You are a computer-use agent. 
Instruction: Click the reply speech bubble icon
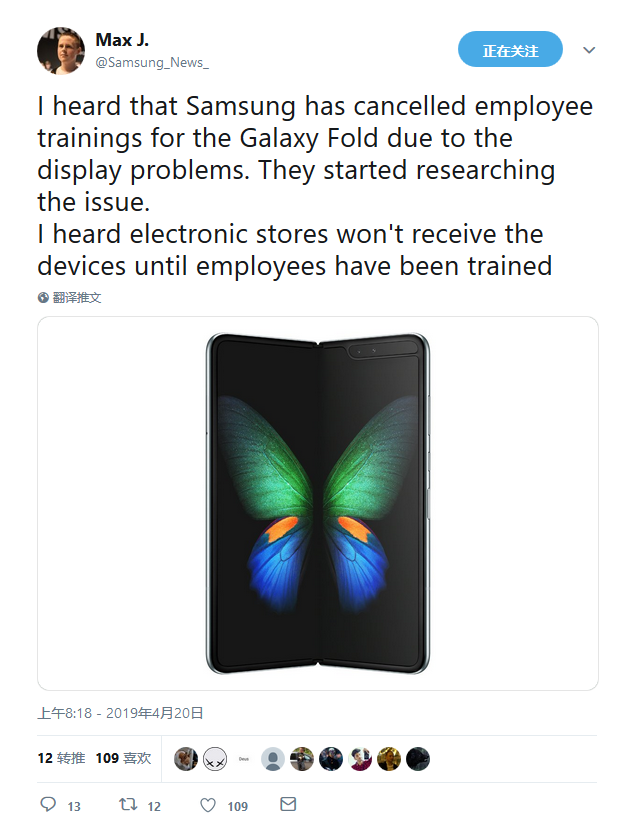click(48, 804)
